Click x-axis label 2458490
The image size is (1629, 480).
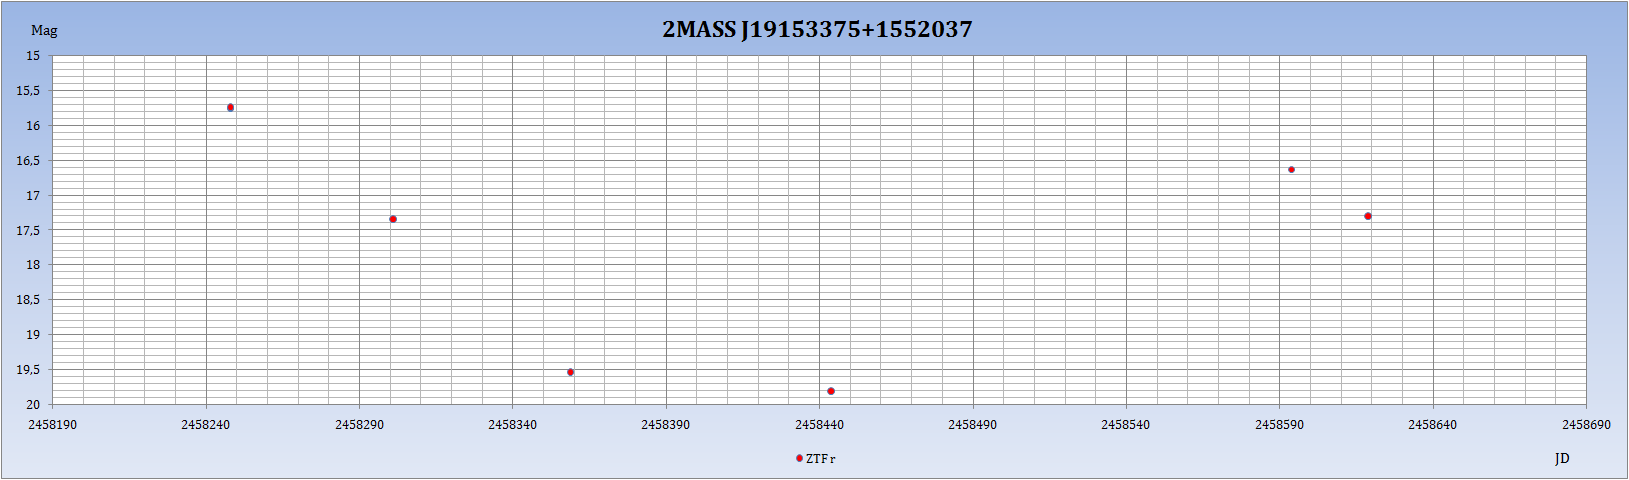[x=972, y=425]
